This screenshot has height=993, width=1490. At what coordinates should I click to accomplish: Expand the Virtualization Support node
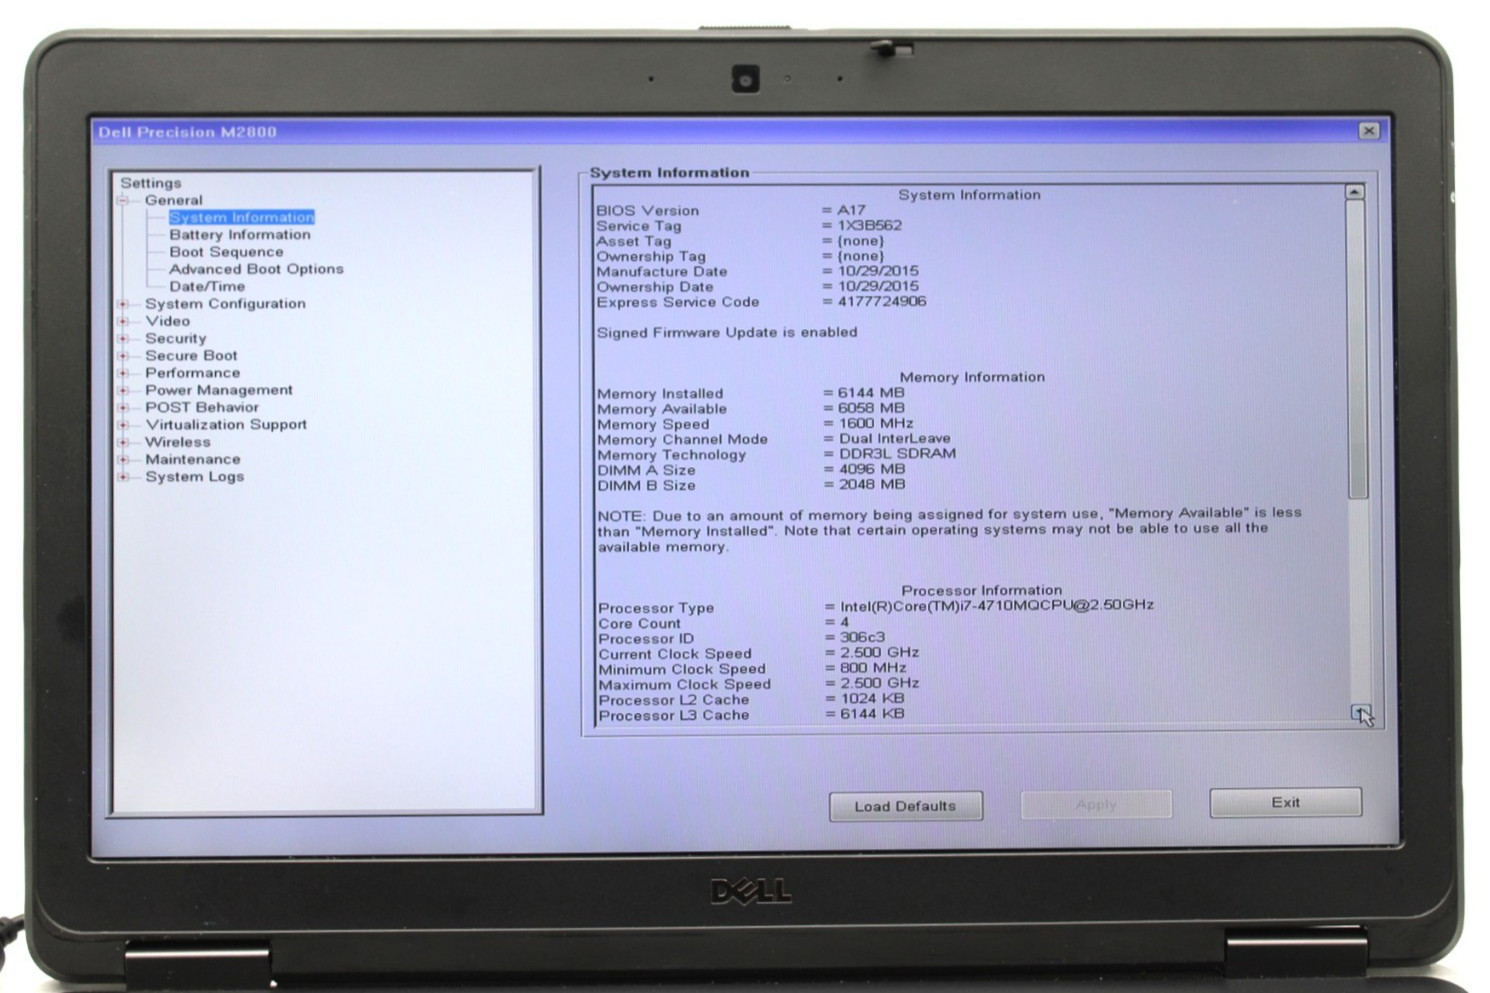[x=124, y=425]
